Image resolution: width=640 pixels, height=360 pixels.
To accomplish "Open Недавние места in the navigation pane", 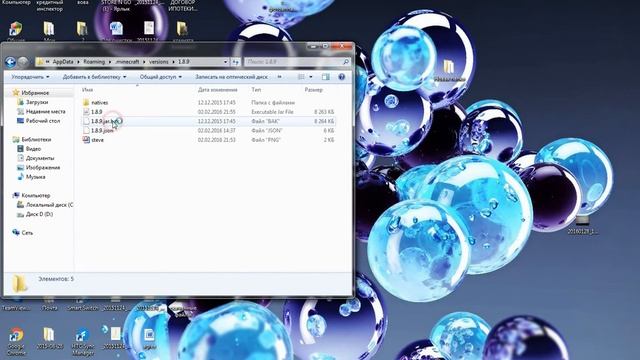I will click(45, 111).
